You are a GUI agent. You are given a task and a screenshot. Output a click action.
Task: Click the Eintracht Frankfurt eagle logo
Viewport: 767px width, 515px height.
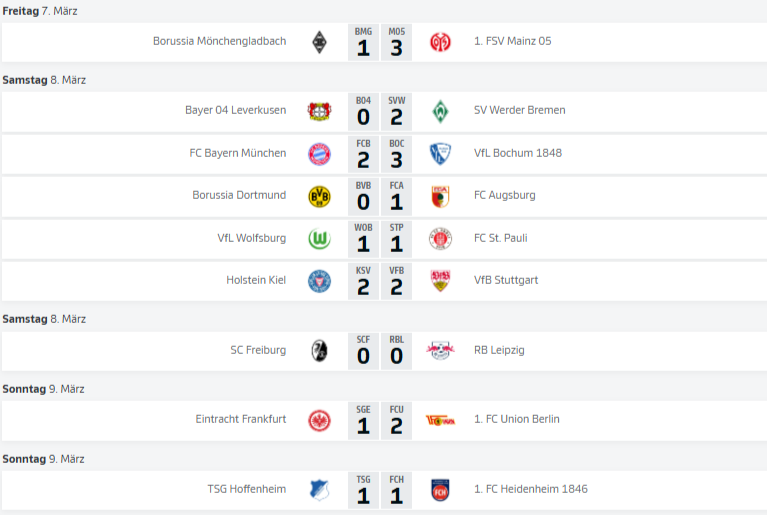(x=319, y=420)
